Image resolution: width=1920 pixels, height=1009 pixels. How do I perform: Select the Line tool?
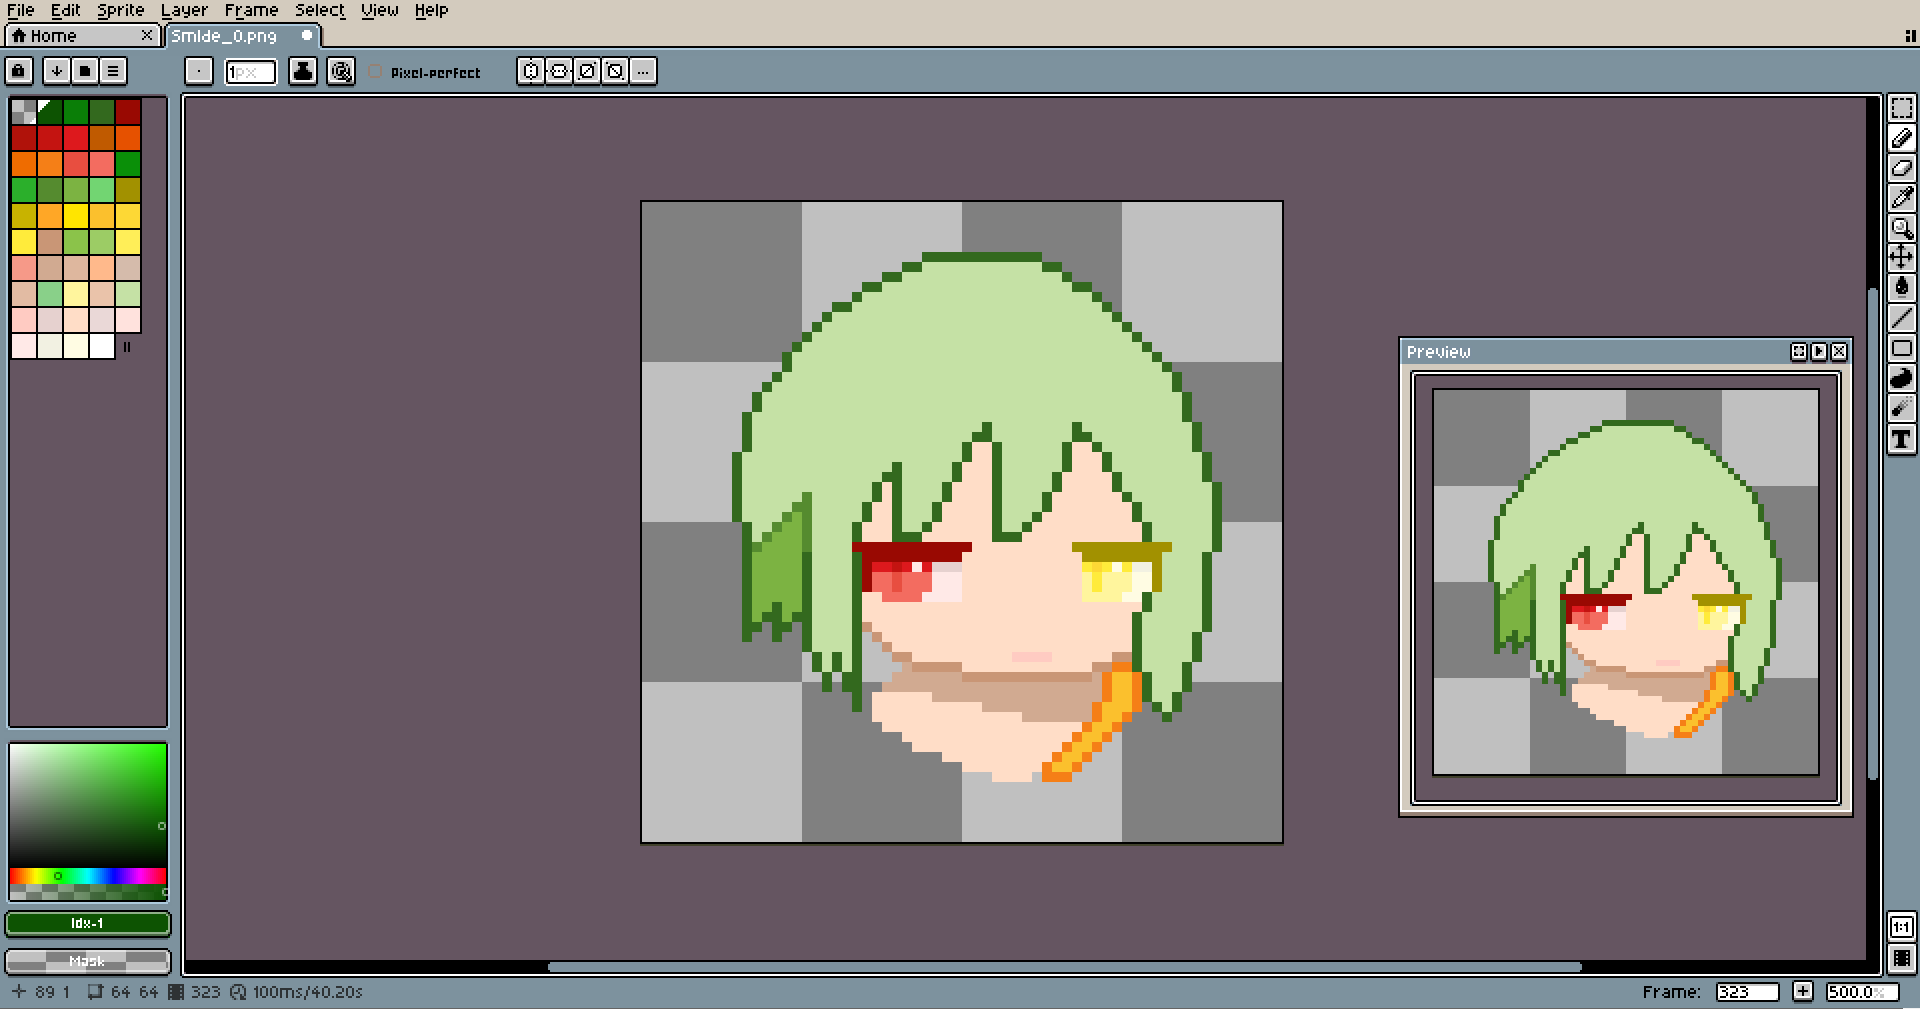[x=1901, y=318]
